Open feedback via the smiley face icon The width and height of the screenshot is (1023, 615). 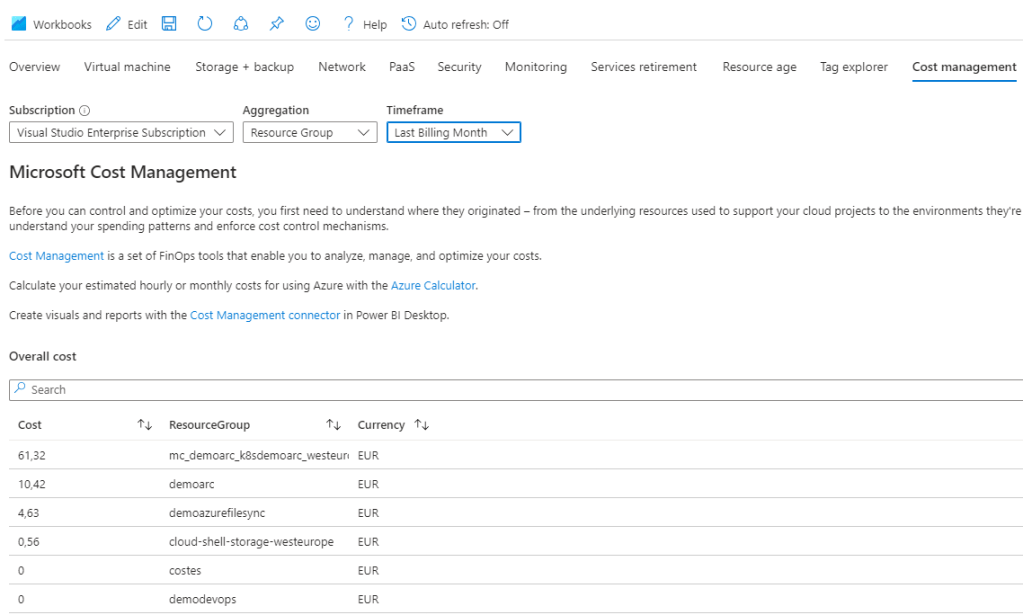(x=312, y=24)
